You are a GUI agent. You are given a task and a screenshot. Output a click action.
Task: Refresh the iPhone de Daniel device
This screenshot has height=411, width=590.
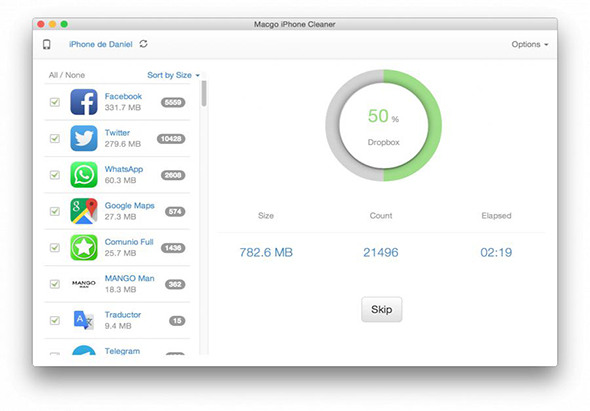point(143,44)
